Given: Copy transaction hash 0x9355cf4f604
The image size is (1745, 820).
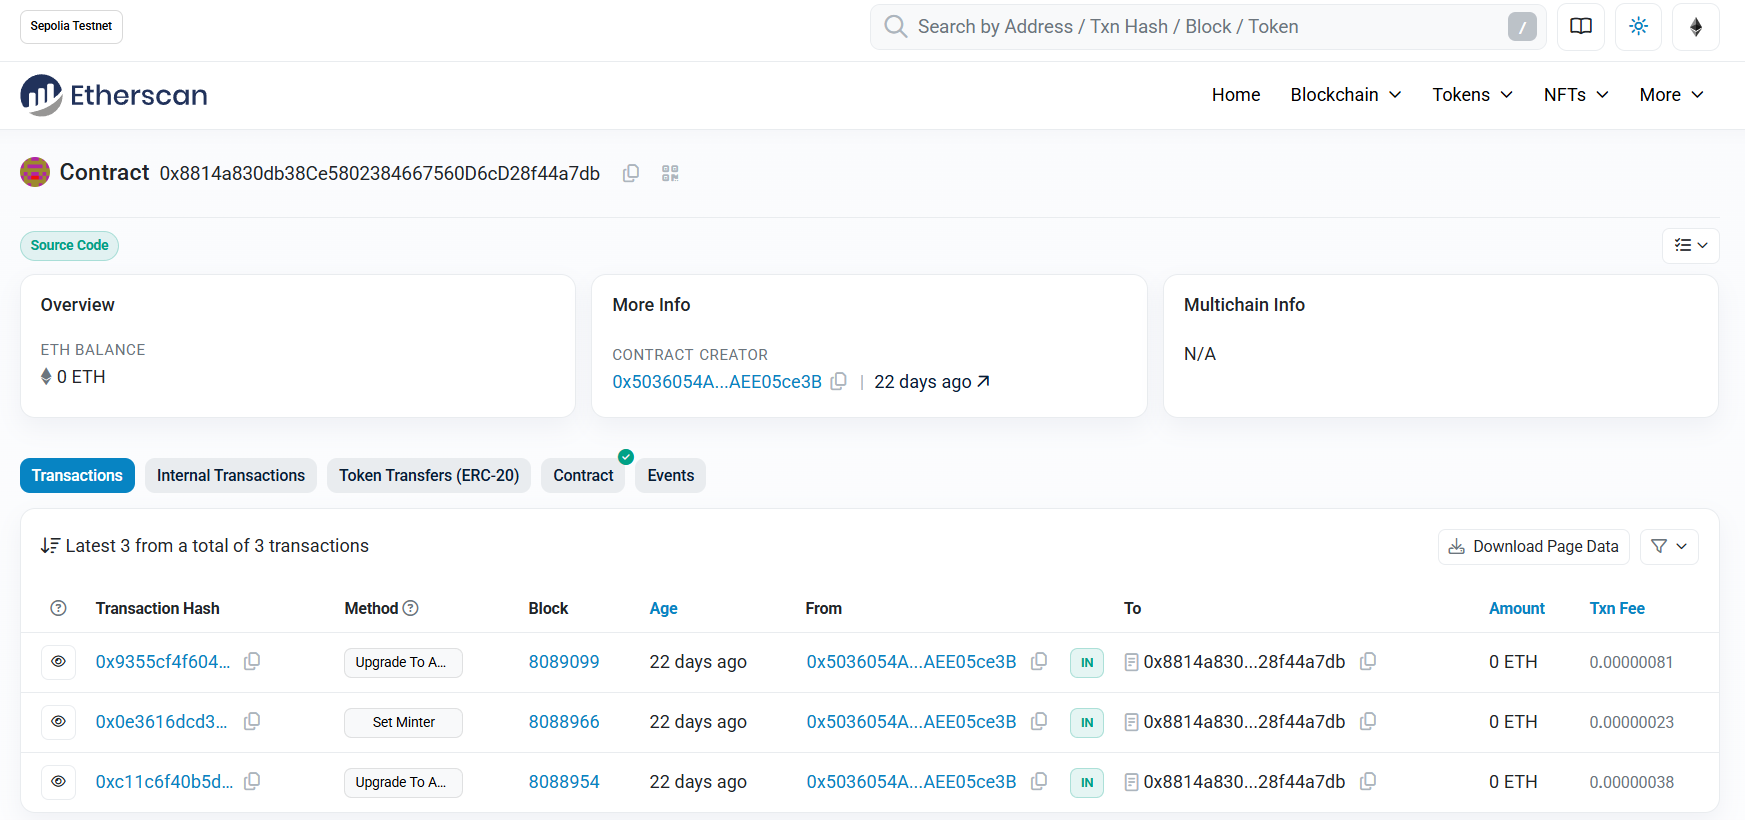Looking at the screenshot, I should click(252, 661).
